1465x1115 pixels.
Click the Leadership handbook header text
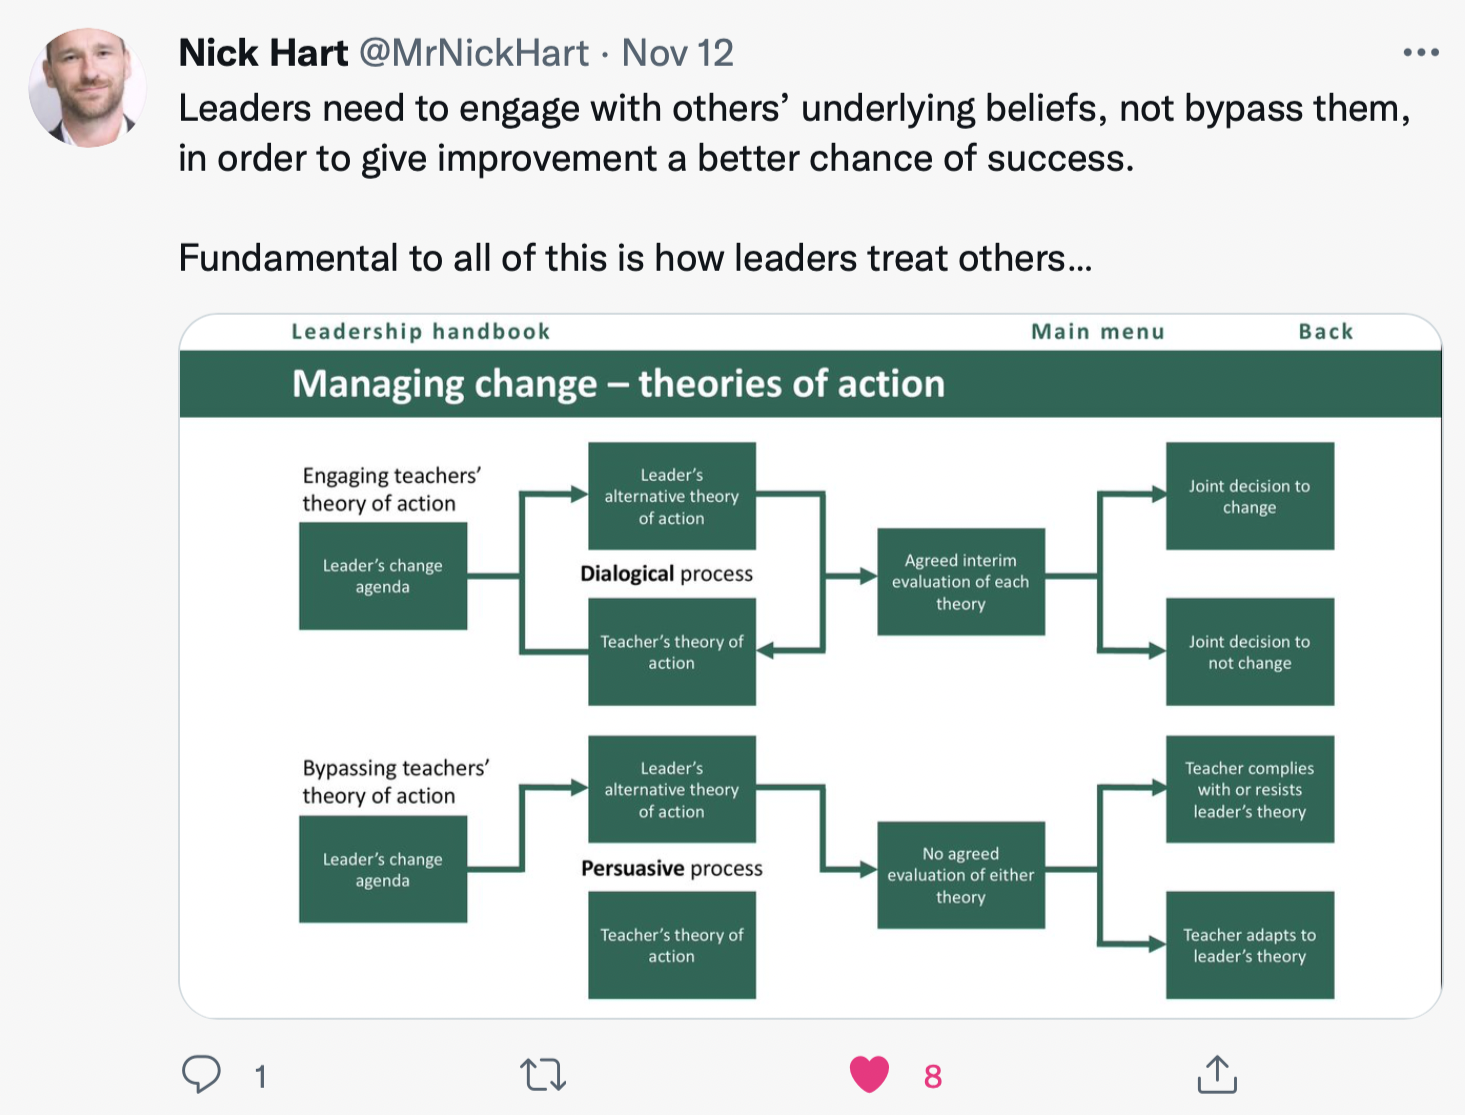420,332
